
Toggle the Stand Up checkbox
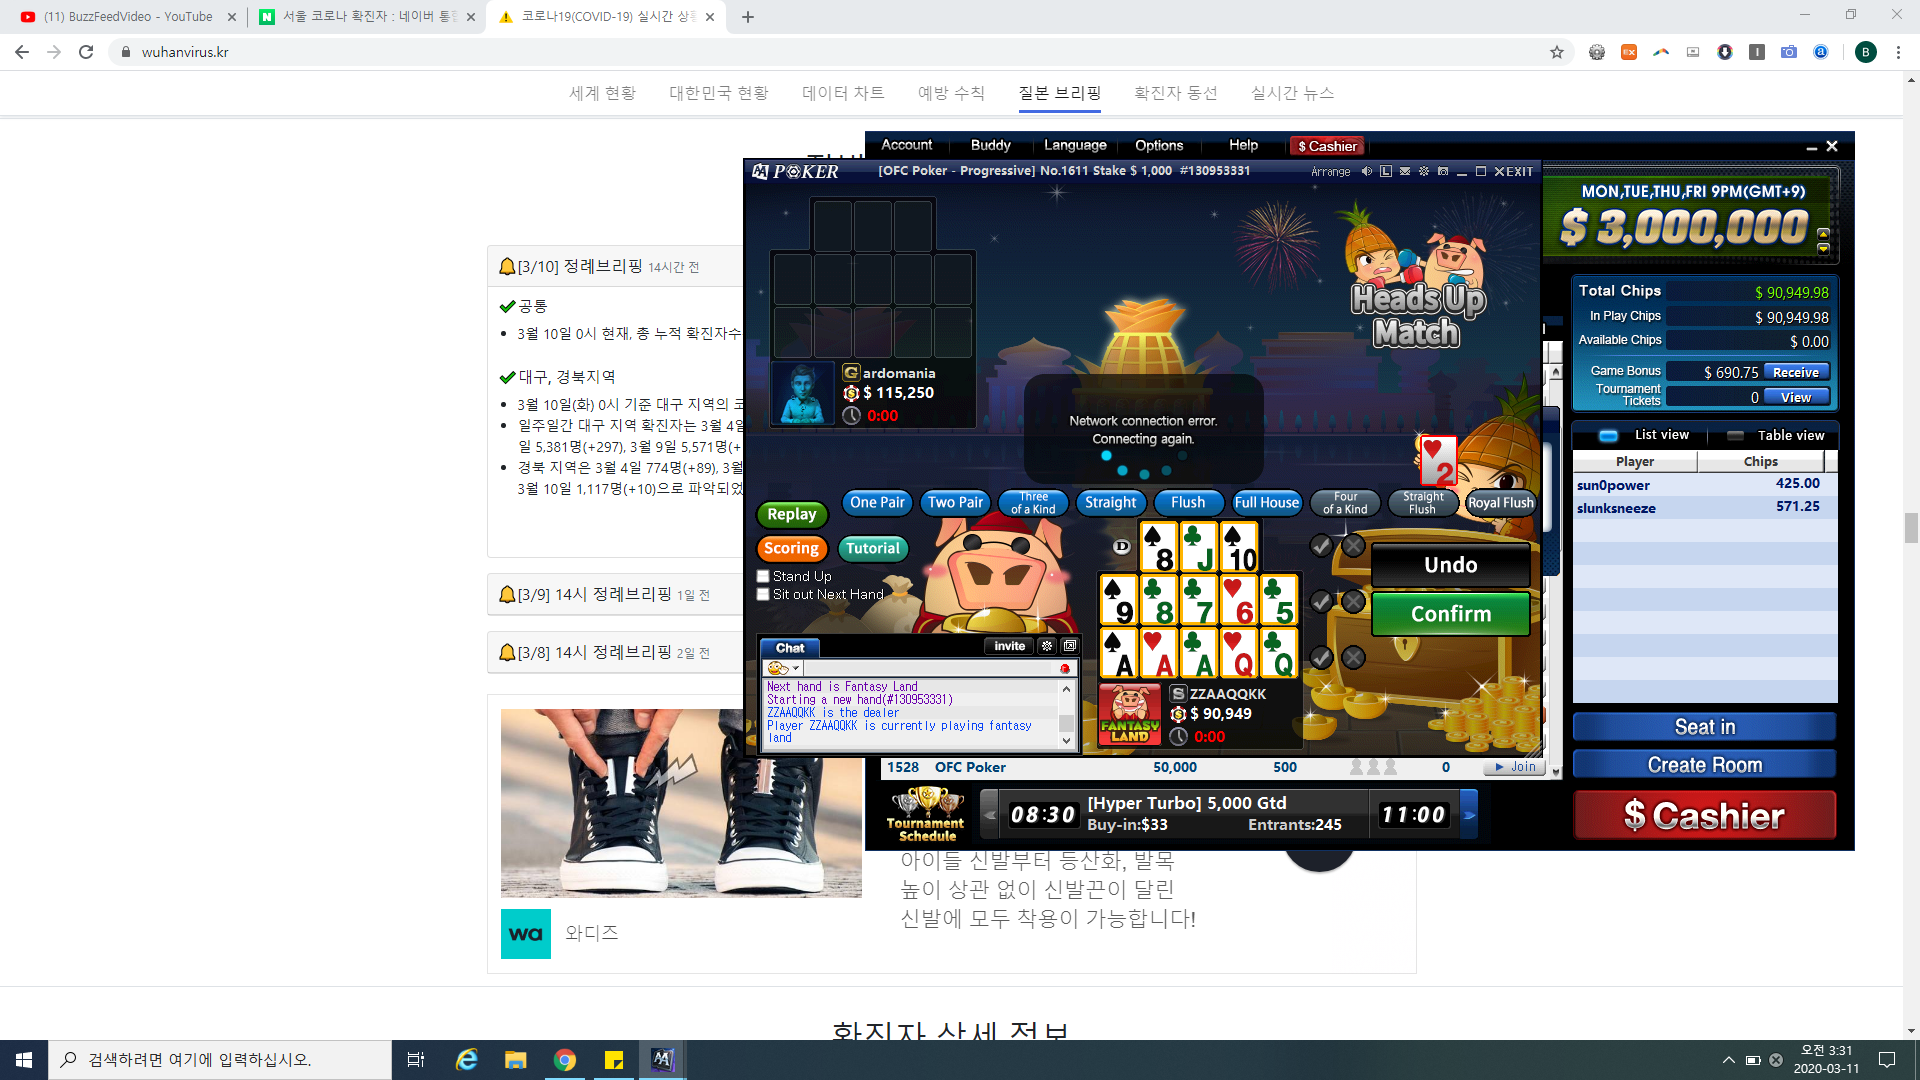[763, 576]
